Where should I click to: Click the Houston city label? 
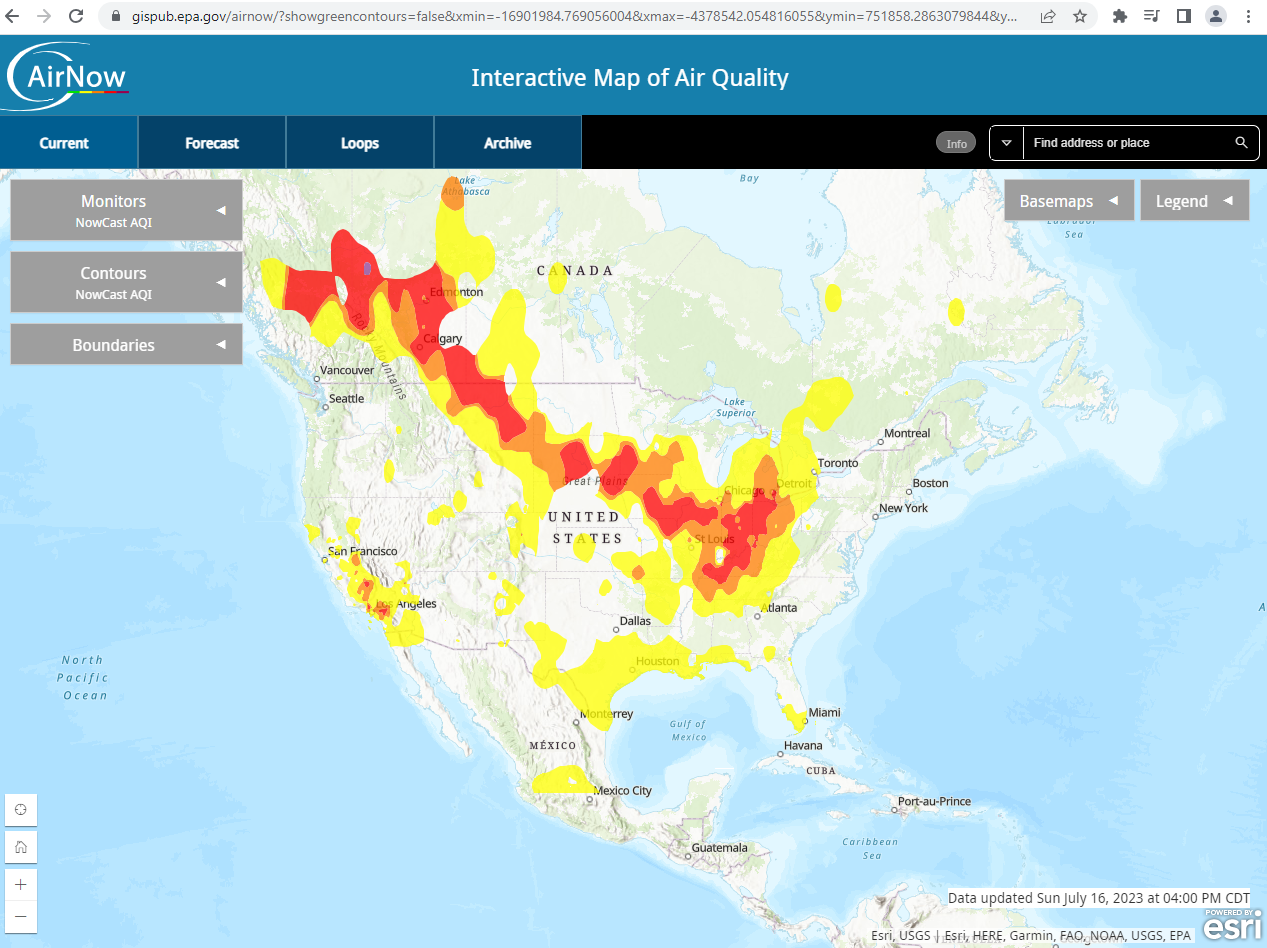coord(658,661)
